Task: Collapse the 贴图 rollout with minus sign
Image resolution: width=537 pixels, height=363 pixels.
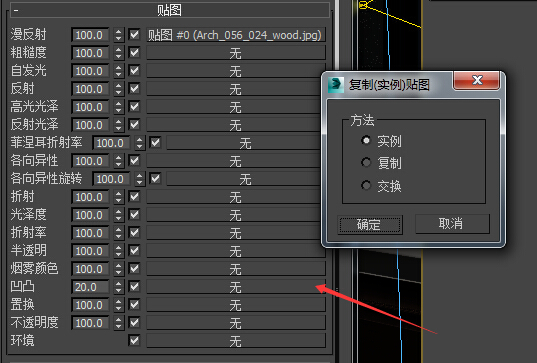Action: coord(16,11)
